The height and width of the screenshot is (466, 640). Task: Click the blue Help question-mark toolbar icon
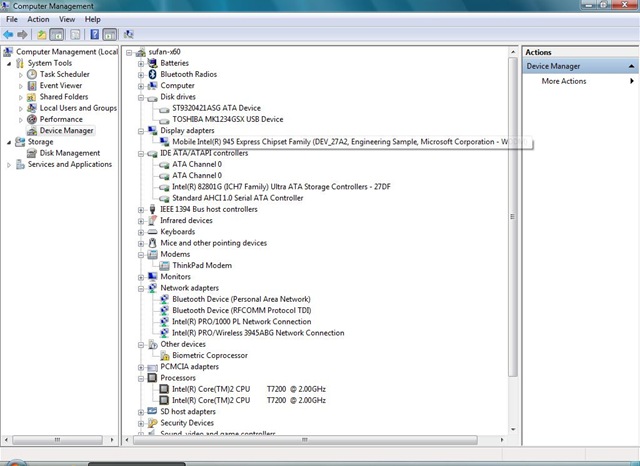coord(94,35)
